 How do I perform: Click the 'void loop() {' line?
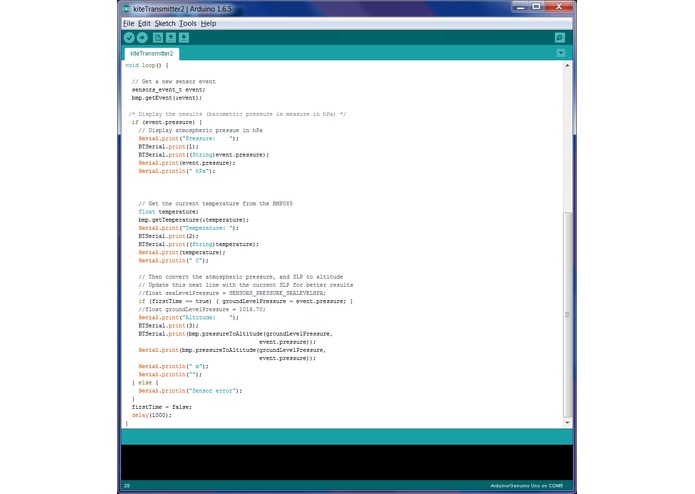[147, 65]
